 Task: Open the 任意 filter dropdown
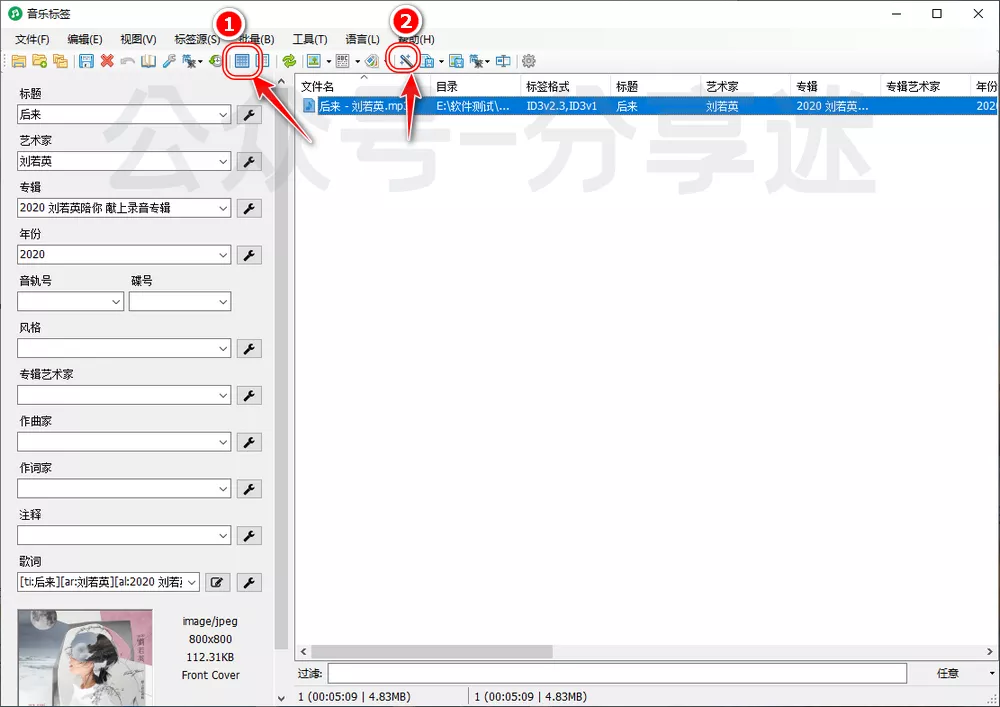coord(990,673)
